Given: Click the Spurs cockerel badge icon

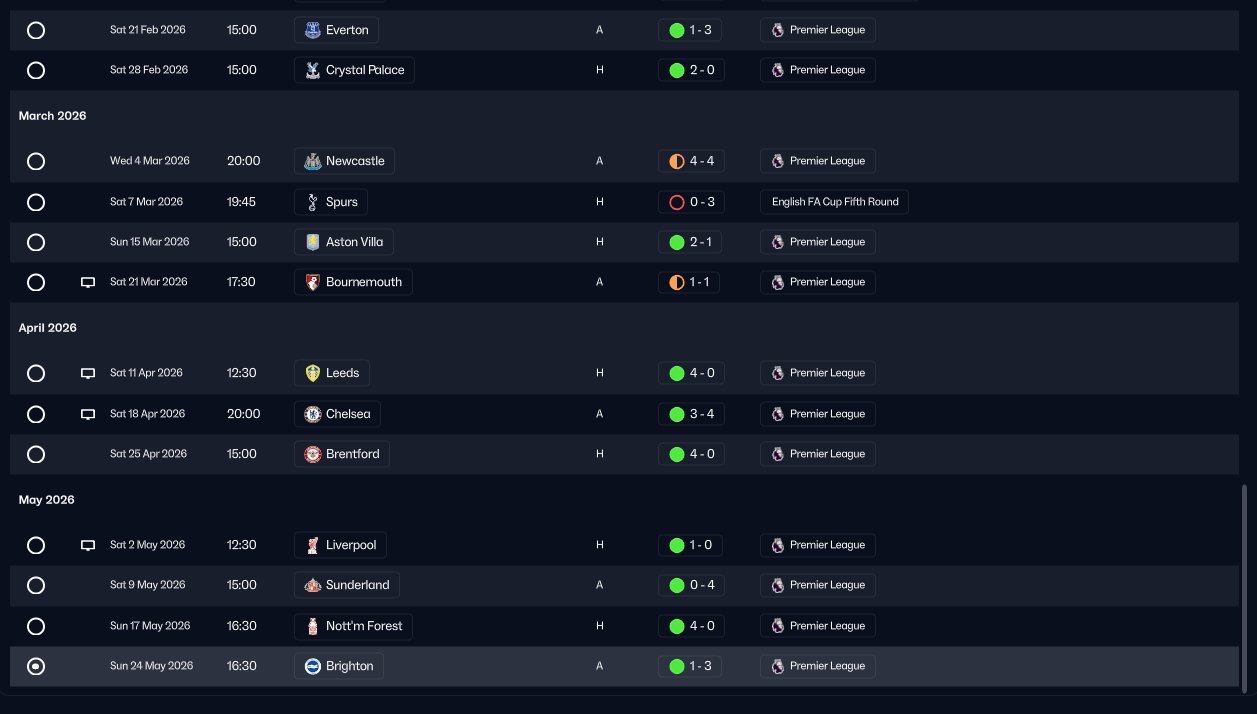Looking at the screenshot, I should click(312, 202).
